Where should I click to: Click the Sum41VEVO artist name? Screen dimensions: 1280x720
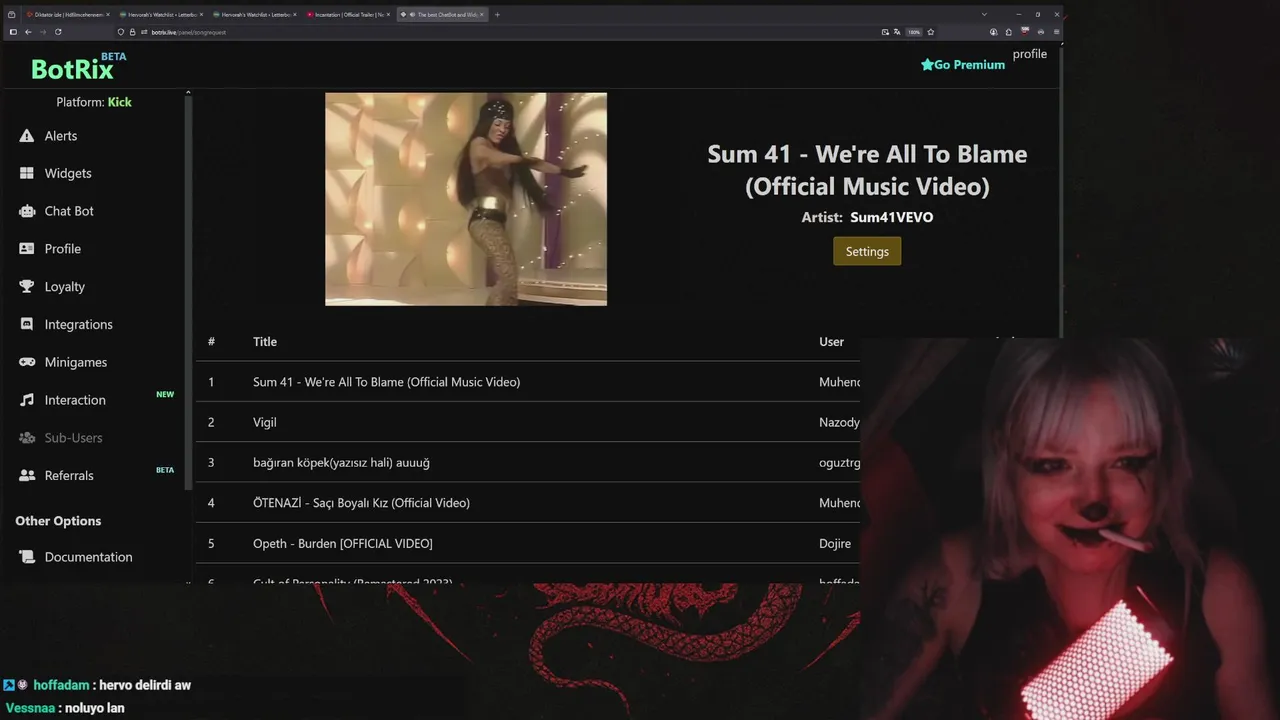coord(891,217)
